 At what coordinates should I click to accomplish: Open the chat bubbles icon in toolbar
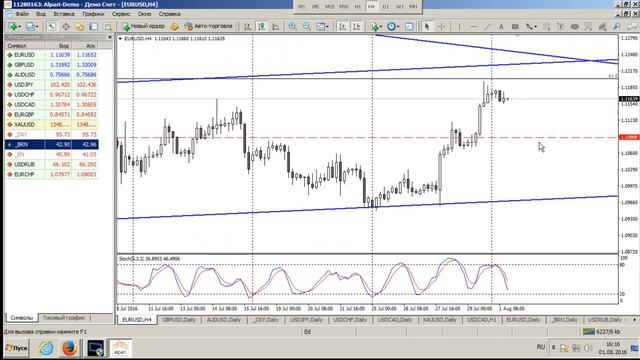coord(632,27)
